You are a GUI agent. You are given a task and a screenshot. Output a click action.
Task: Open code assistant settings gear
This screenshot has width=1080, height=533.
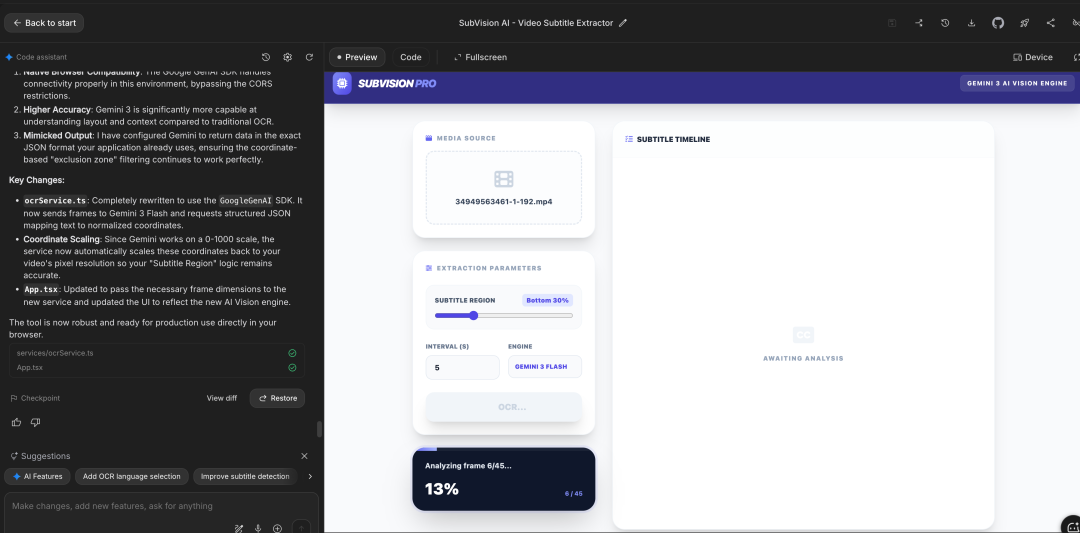tap(287, 57)
